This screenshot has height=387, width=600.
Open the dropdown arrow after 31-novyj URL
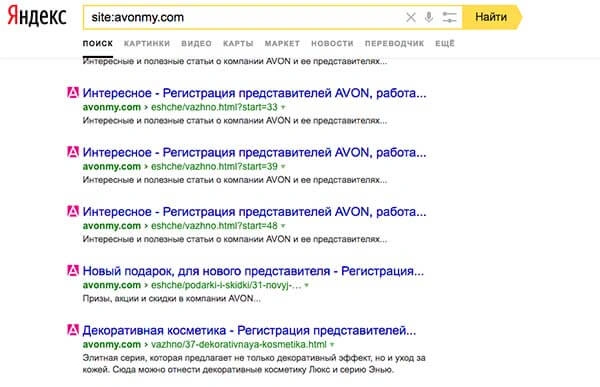point(307,286)
